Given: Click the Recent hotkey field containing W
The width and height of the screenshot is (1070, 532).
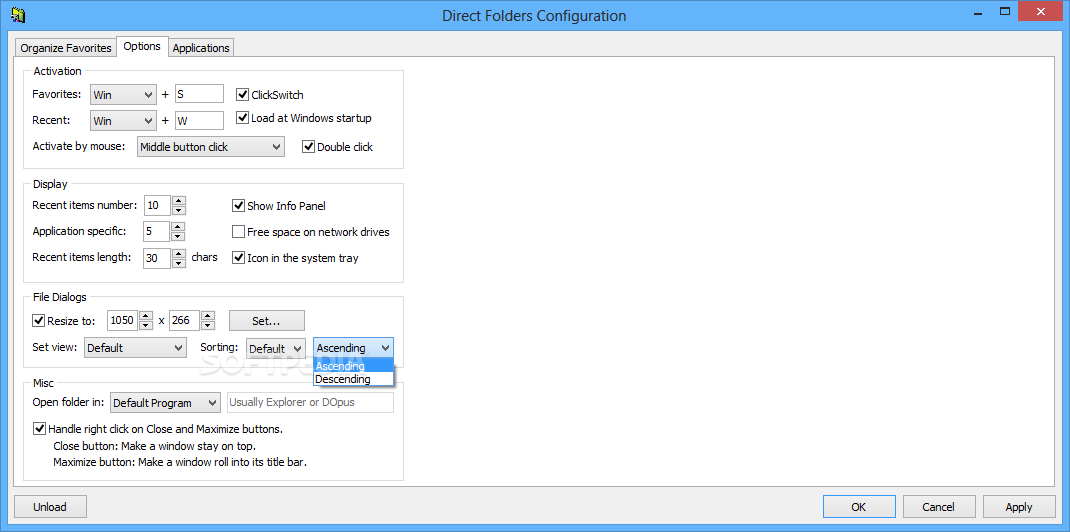Looking at the screenshot, I should coord(199,121).
